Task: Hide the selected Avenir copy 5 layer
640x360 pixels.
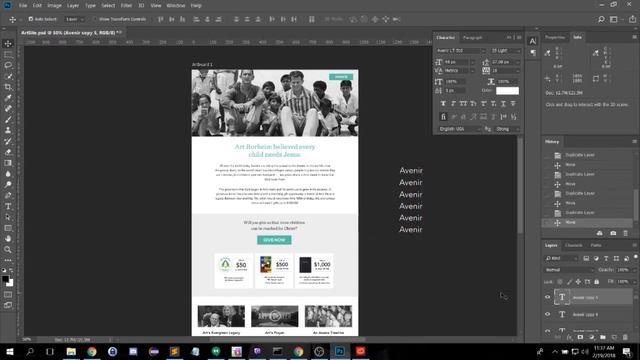Action: (548, 297)
